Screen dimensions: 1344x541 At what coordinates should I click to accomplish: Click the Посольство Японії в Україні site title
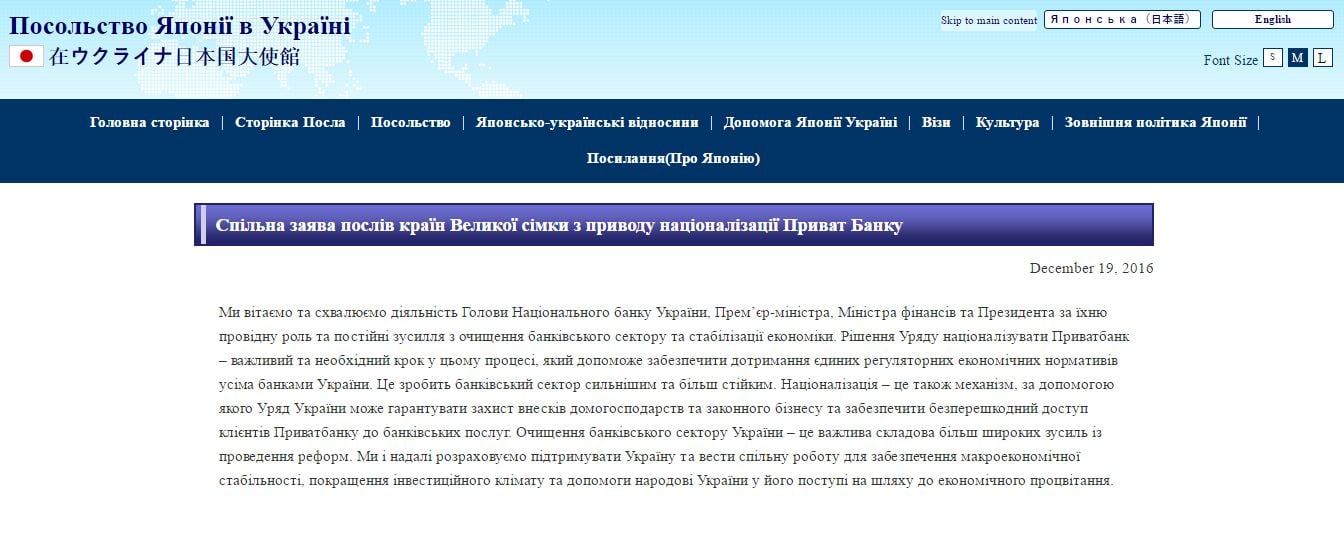tap(180, 26)
